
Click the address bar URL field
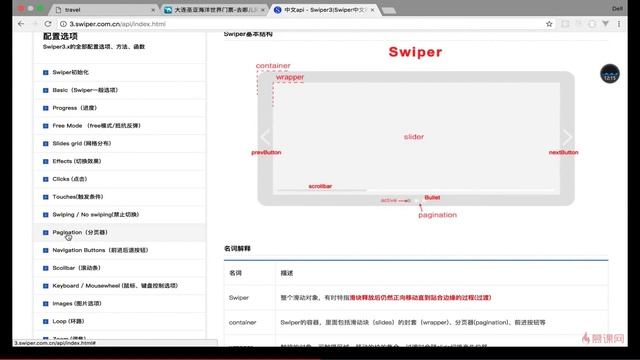pos(302,24)
